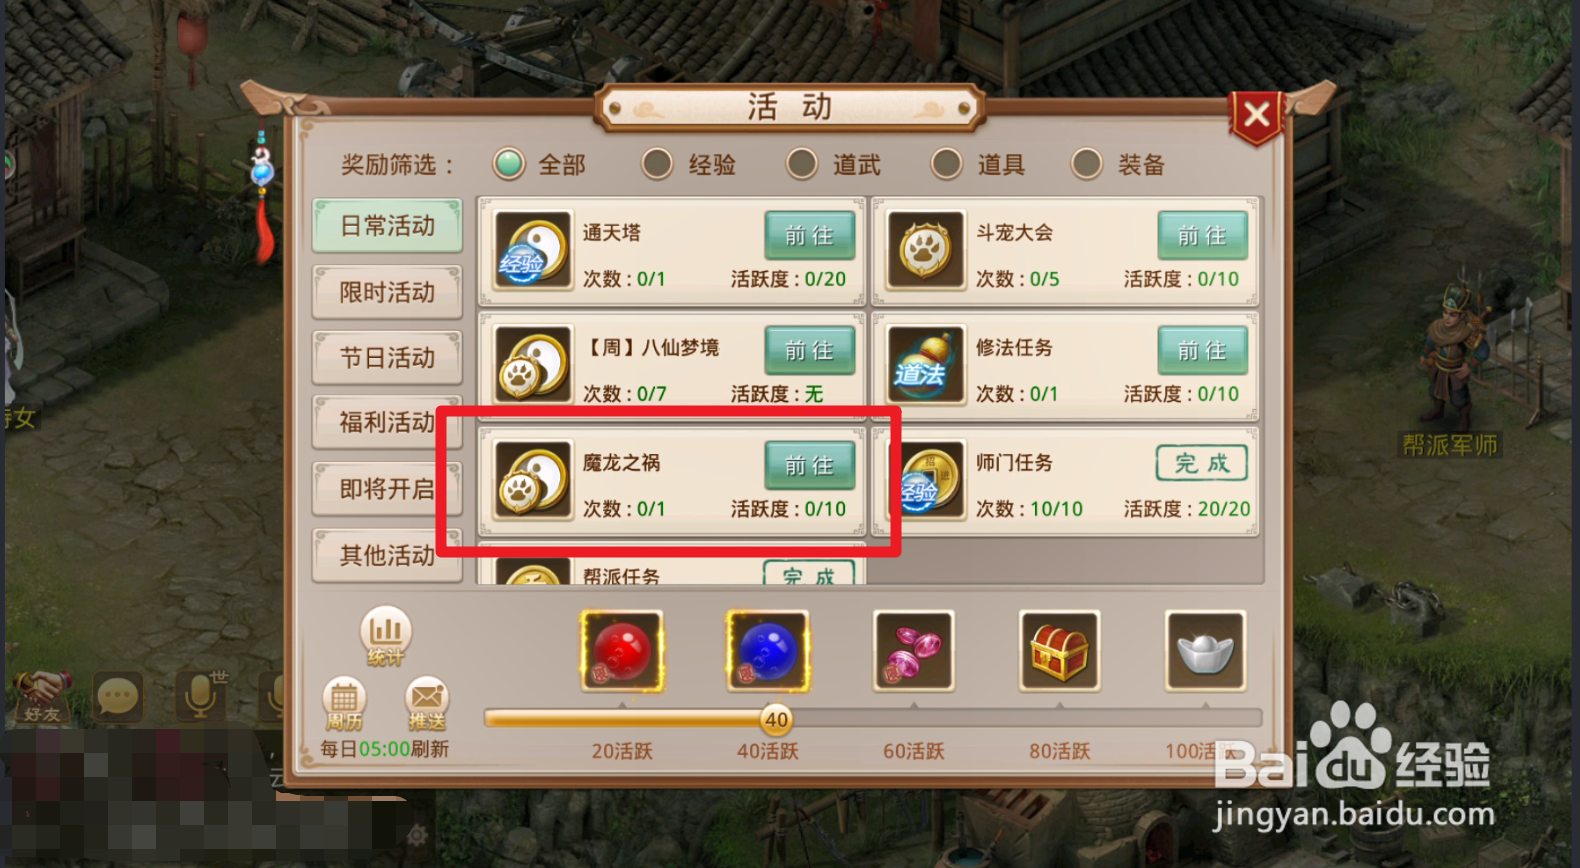Claim the blue orb 40活跃 reward
This screenshot has width=1580, height=868.
(768, 651)
